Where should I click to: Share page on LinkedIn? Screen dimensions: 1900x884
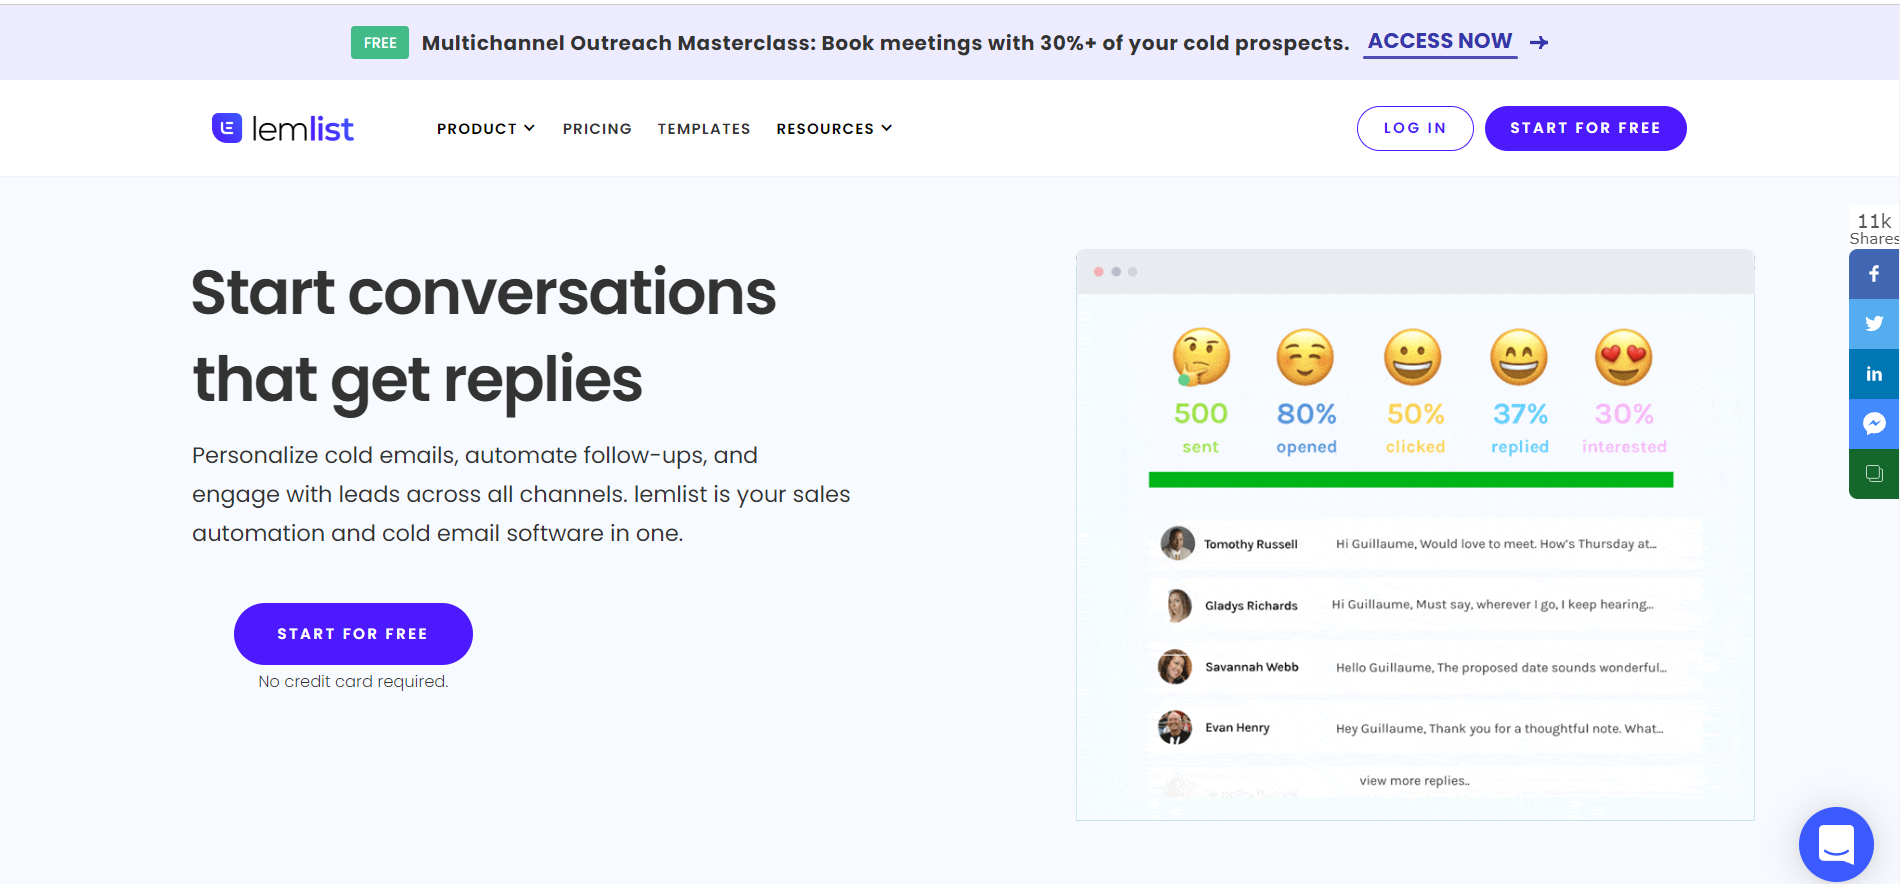(x=1874, y=374)
